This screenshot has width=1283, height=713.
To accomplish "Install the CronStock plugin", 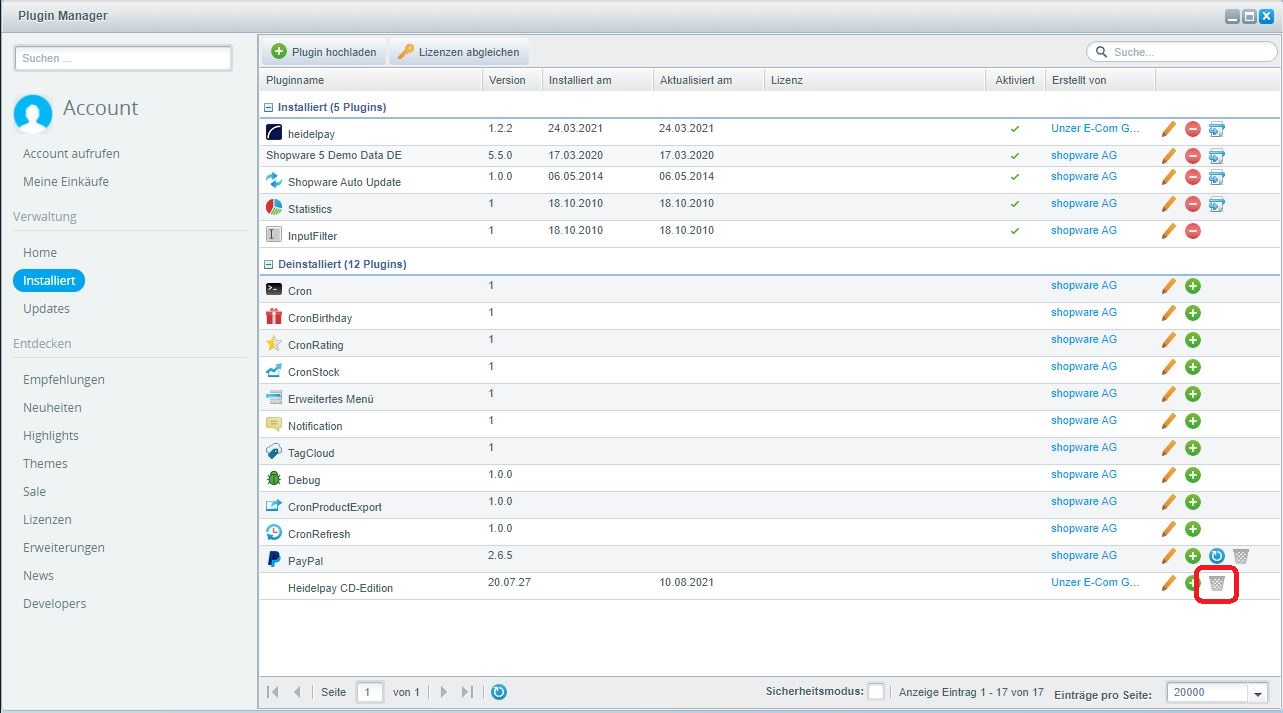I will click(1192, 367).
